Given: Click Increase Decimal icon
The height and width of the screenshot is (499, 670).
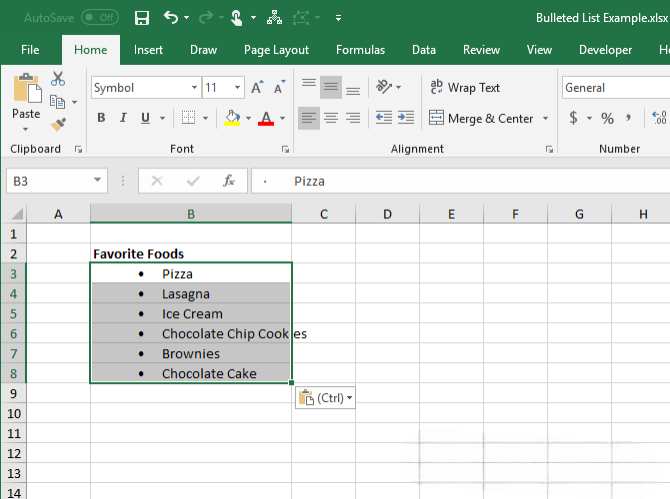Looking at the screenshot, I should (x=659, y=117).
